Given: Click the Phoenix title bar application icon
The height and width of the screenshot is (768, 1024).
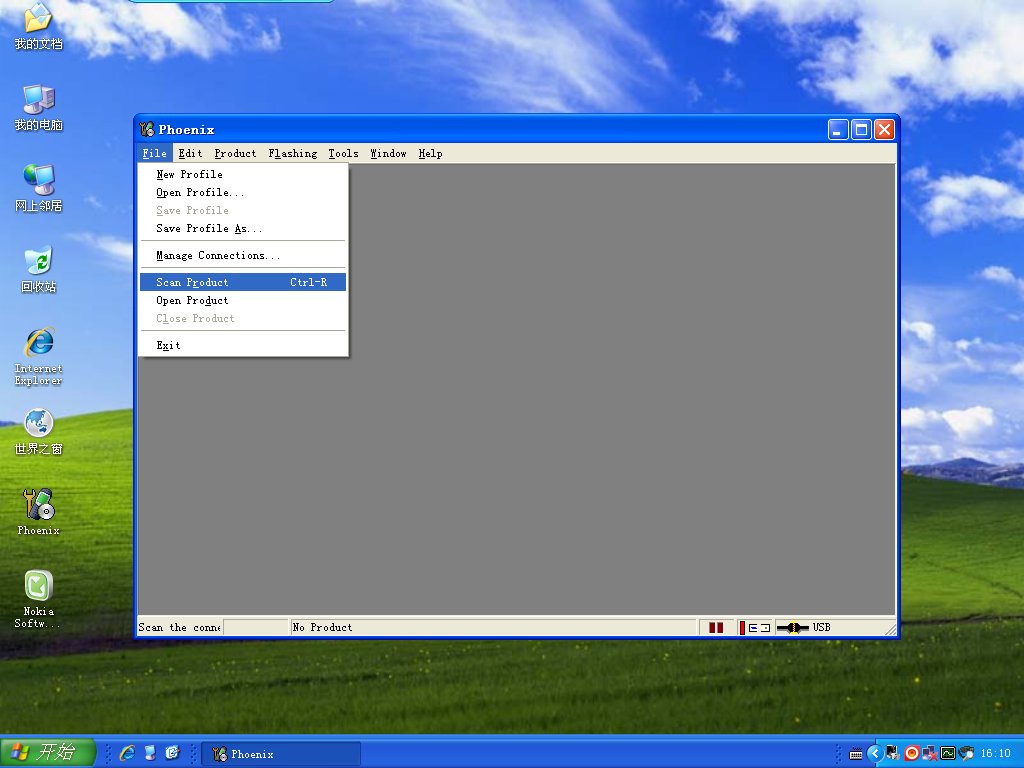Looking at the screenshot, I should coord(147,129).
